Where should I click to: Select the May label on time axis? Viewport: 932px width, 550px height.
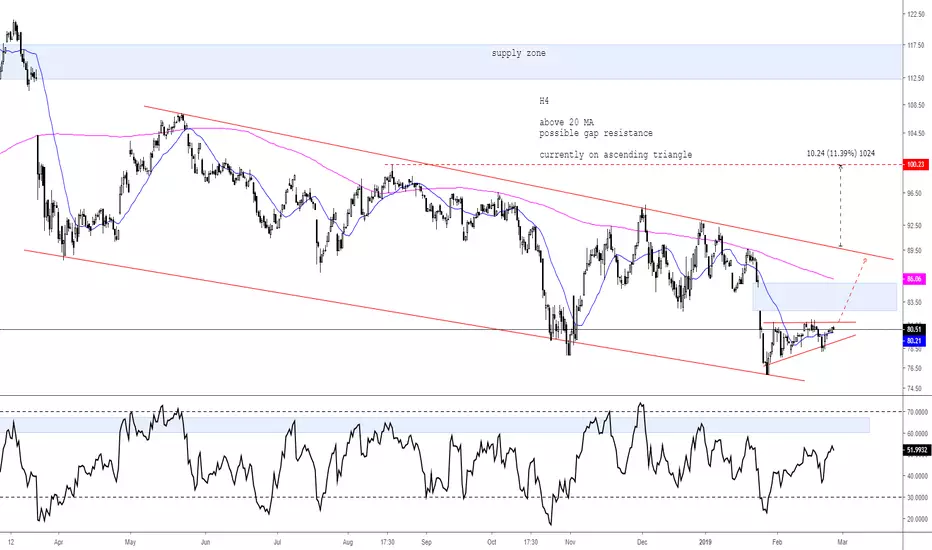click(130, 542)
